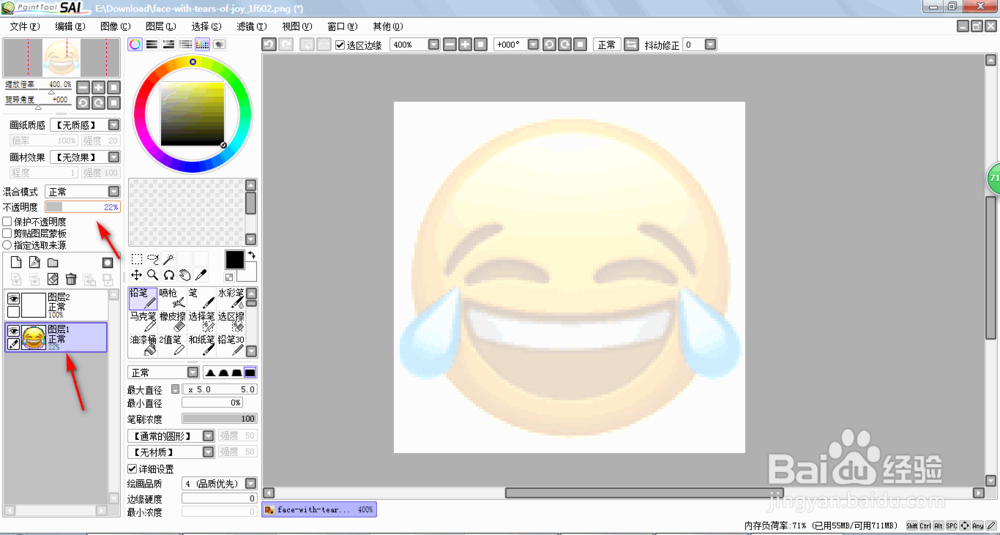Viewport: 1000px width, 535px height.
Task: Click the black foreground color swatch
Action: [x=235, y=259]
